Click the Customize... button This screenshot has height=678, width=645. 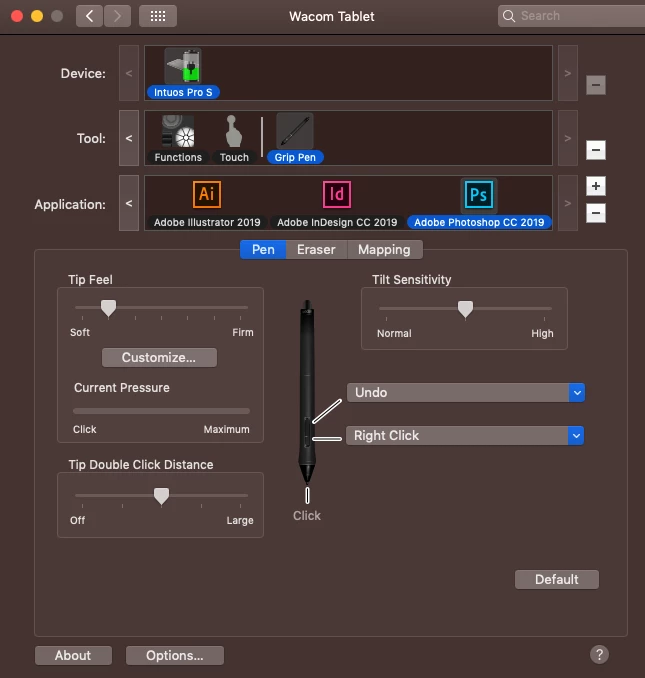click(159, 358)
